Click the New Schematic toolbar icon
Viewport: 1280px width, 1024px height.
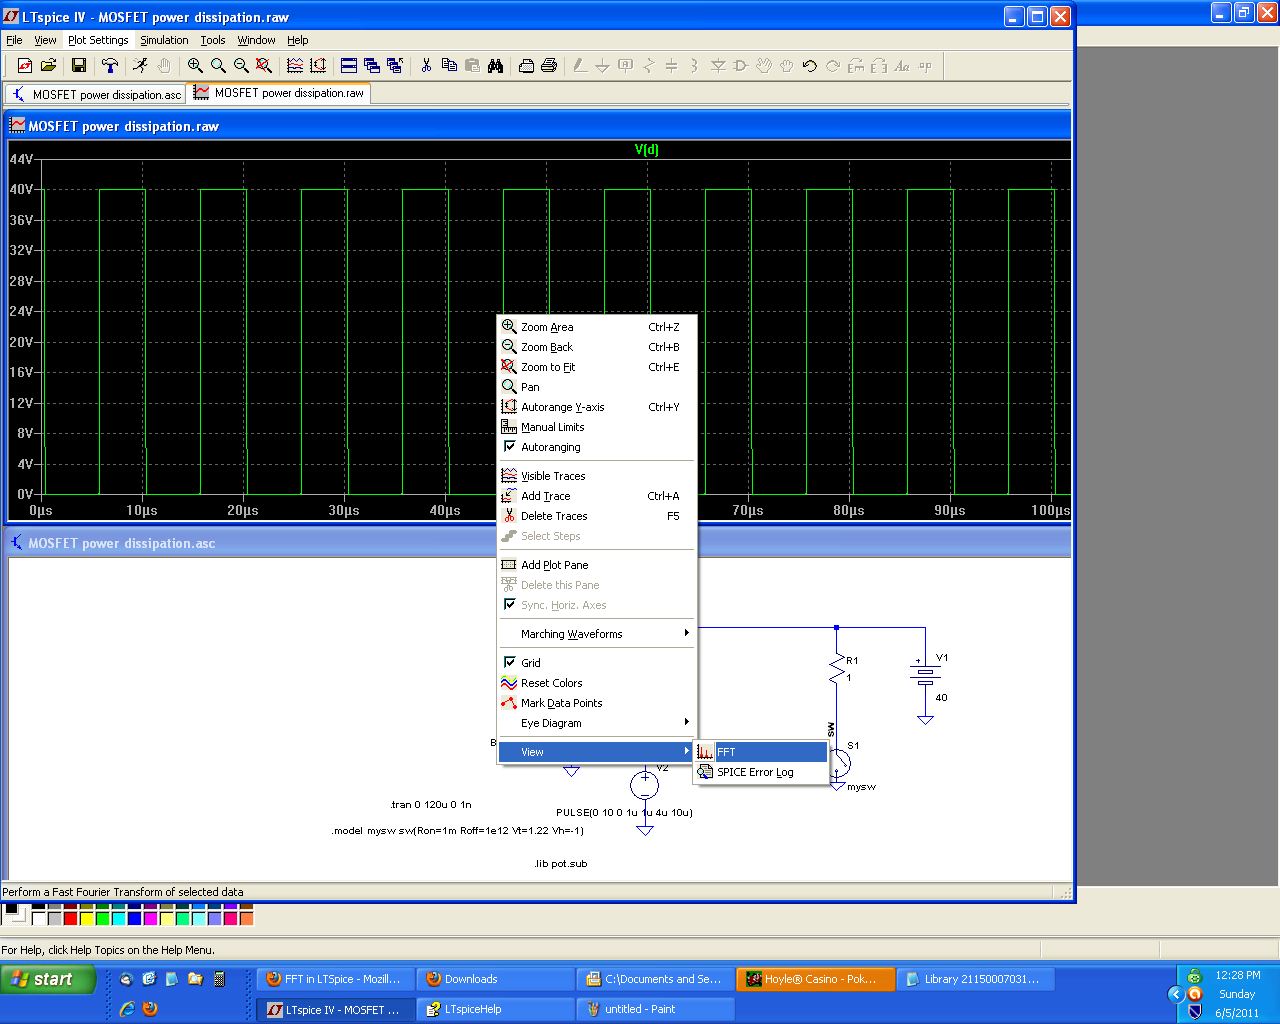pyautogui.click(x=25, y=66)
